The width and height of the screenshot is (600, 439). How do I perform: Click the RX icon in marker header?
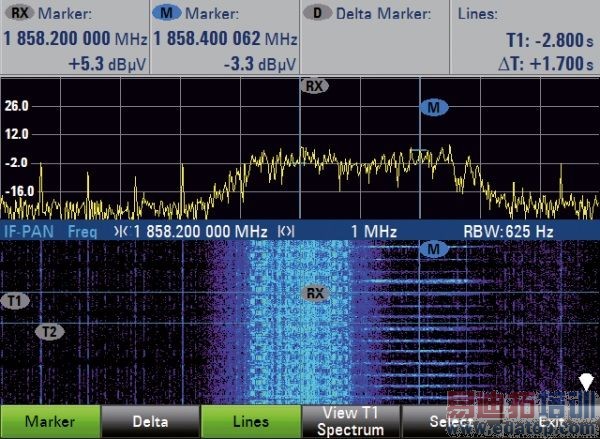coord(20,13)
